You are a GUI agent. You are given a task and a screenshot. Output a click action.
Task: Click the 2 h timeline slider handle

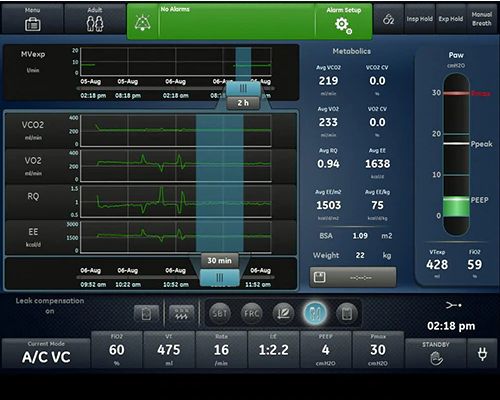[243, 89]
